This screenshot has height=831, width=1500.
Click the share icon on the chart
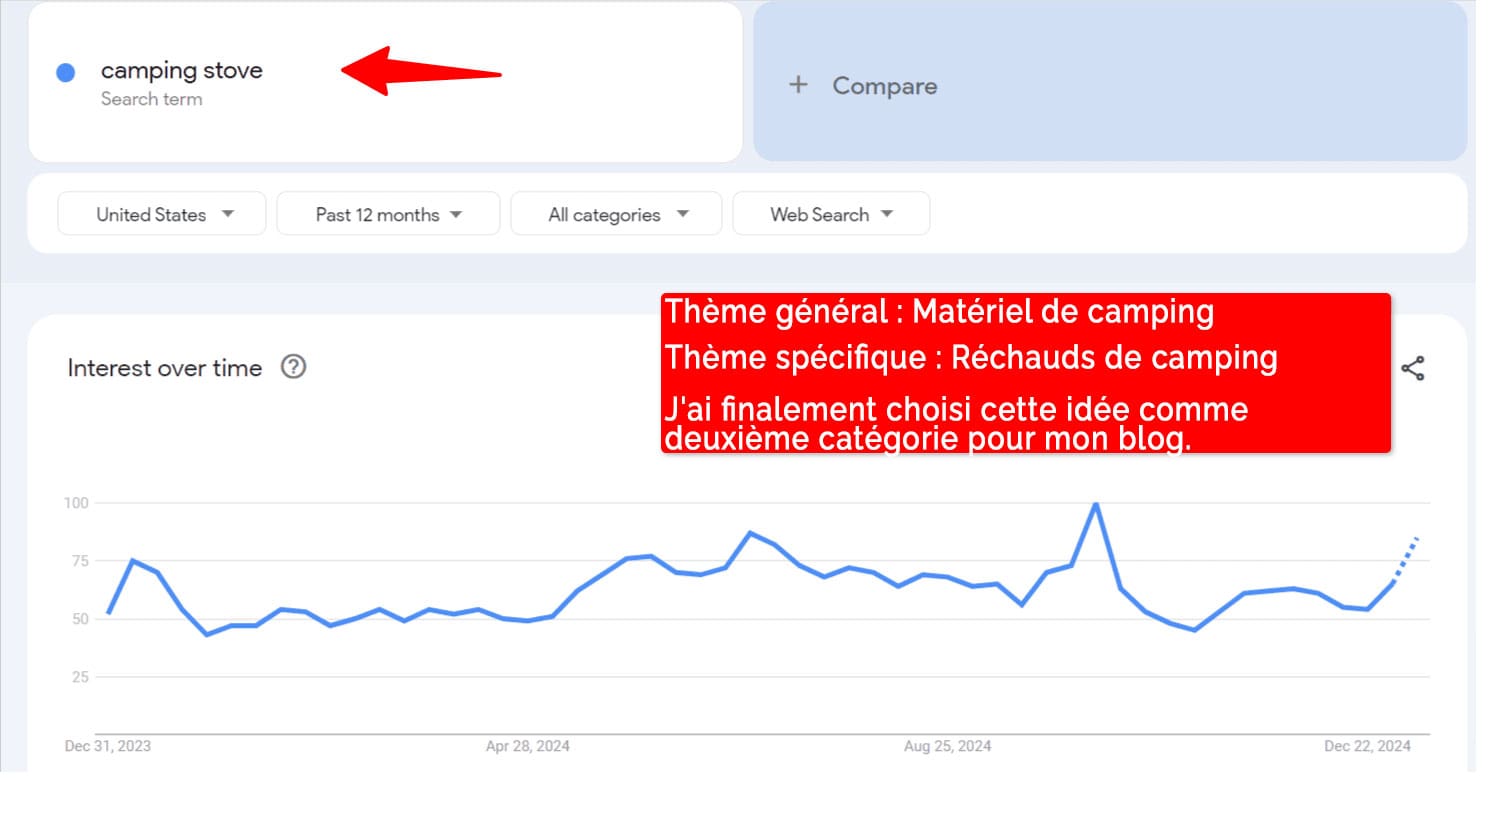click(1412, 369)
